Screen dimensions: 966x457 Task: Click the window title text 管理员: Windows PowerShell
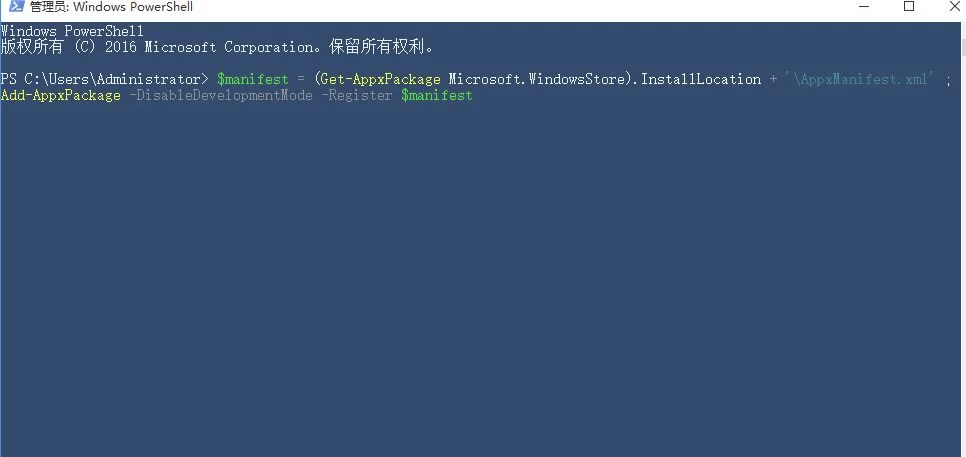click(x=111, y=7)
